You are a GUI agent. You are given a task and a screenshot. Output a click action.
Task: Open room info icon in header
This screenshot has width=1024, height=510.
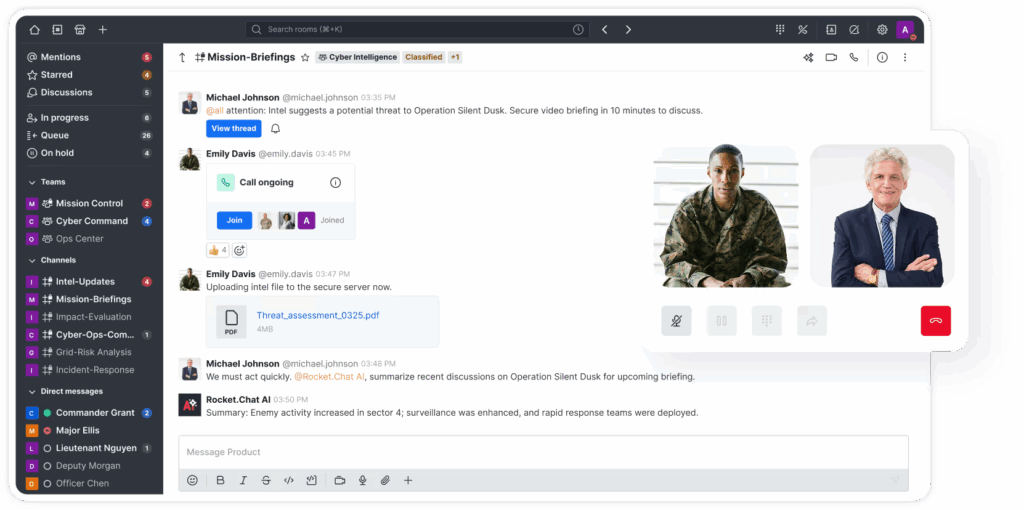click(882, 57)
